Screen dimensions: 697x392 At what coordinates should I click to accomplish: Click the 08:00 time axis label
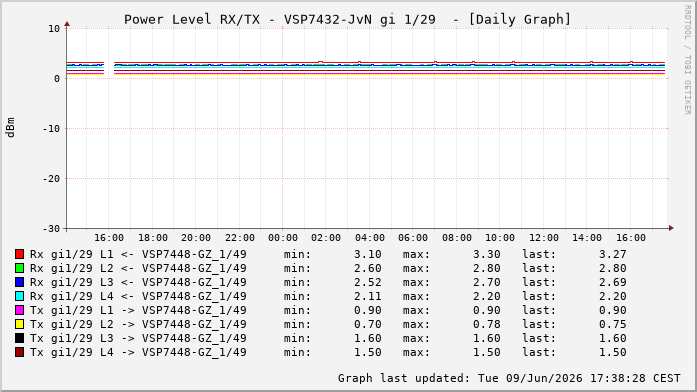[457, 238]
